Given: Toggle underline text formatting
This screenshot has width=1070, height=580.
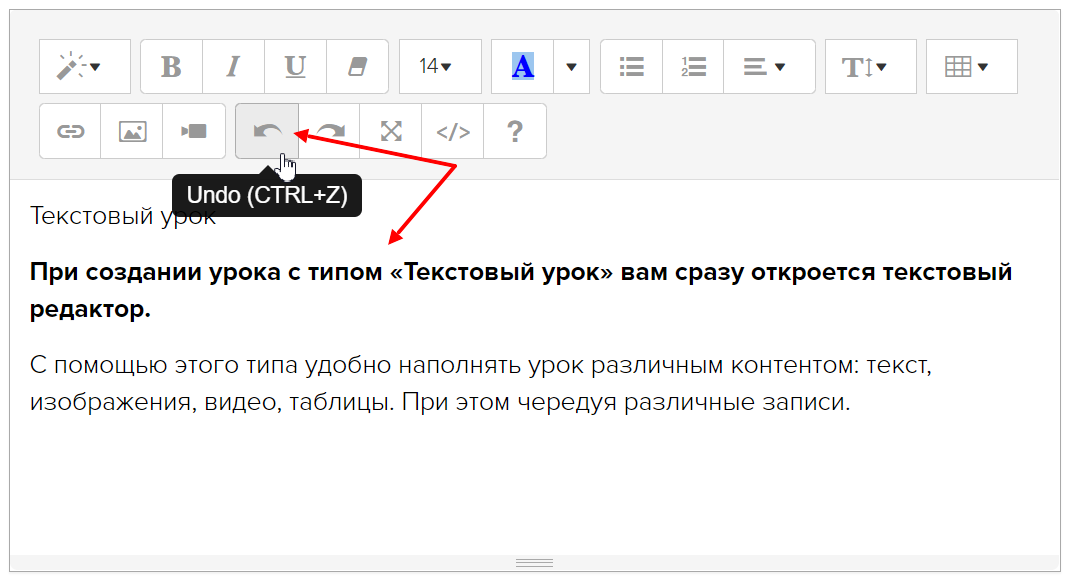Looking at the screenshot, I should coord(295,67).
